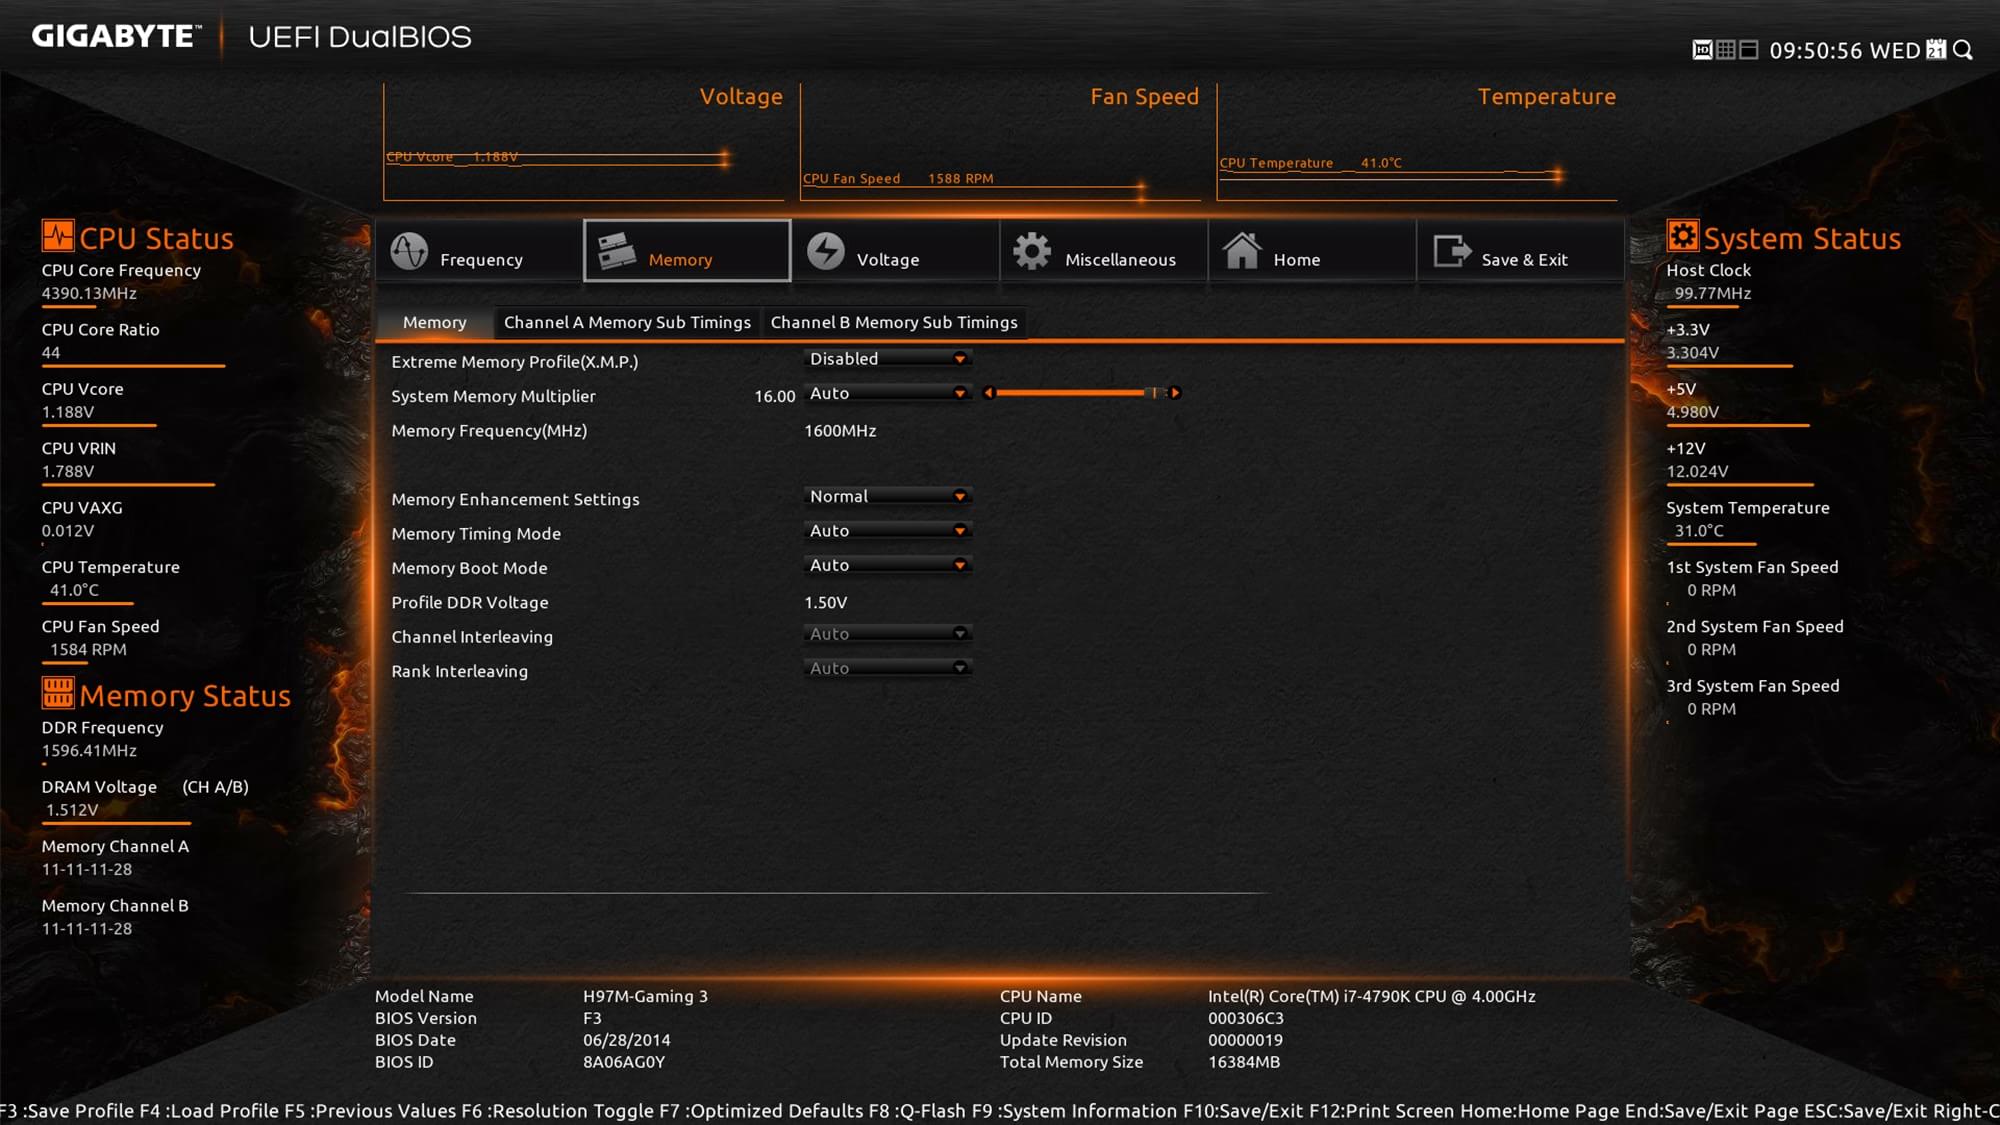Open Rank Interleaving dropdown
This screenshot has height=1125, width=2000.
[887, 669]
